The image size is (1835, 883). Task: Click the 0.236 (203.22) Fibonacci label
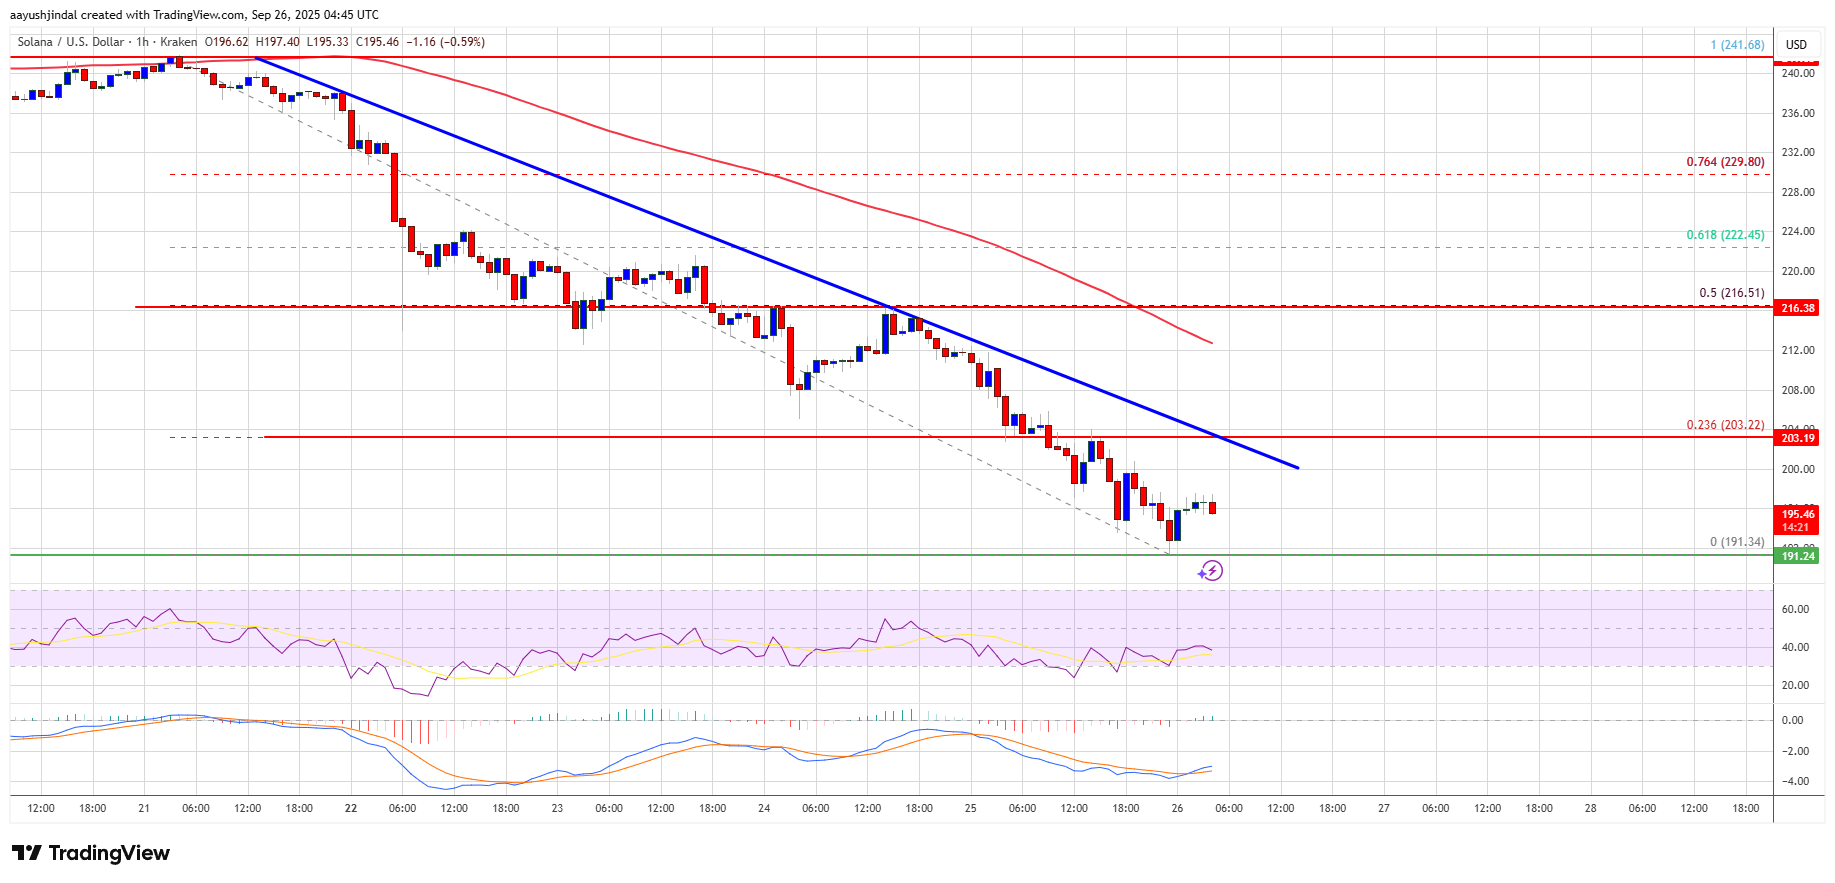(1725, 425)
